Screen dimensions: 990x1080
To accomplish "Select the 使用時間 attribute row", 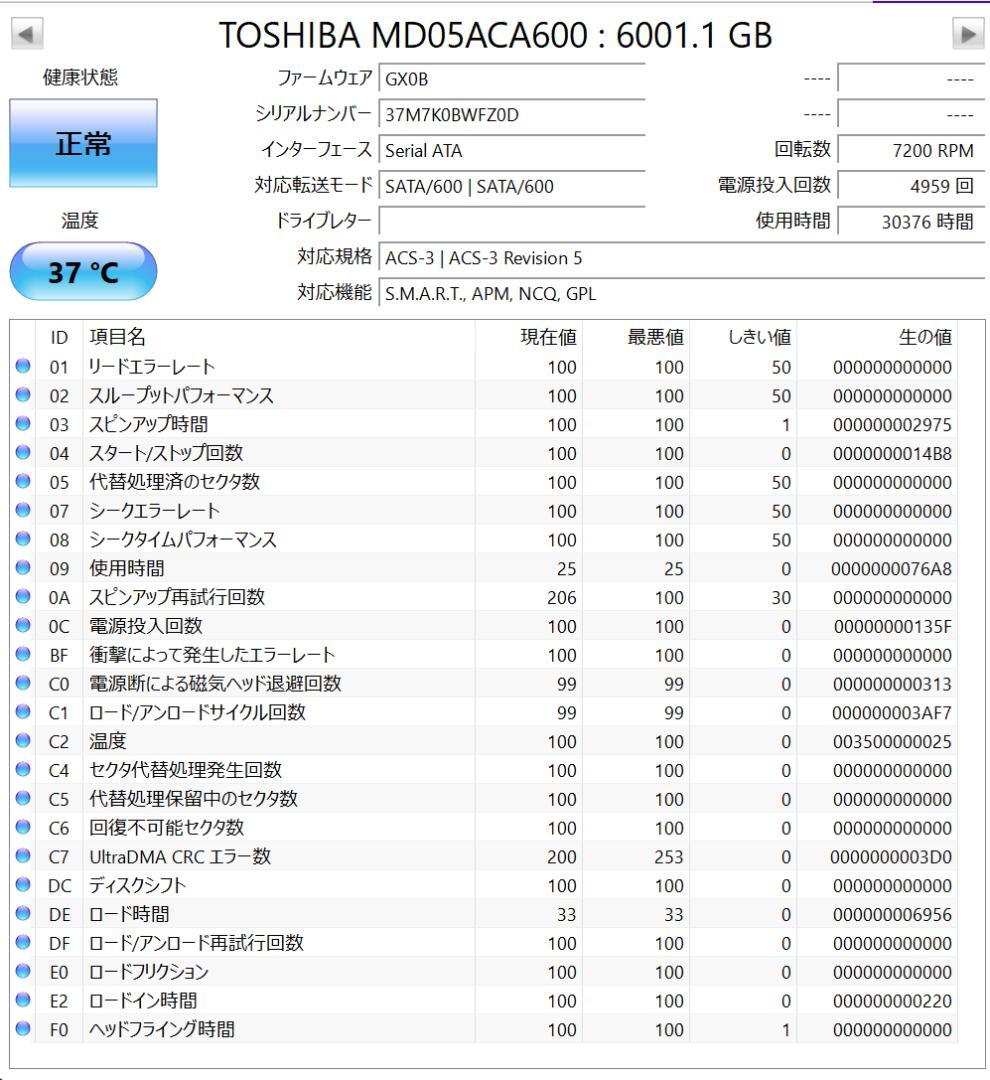I will point(200,568).
